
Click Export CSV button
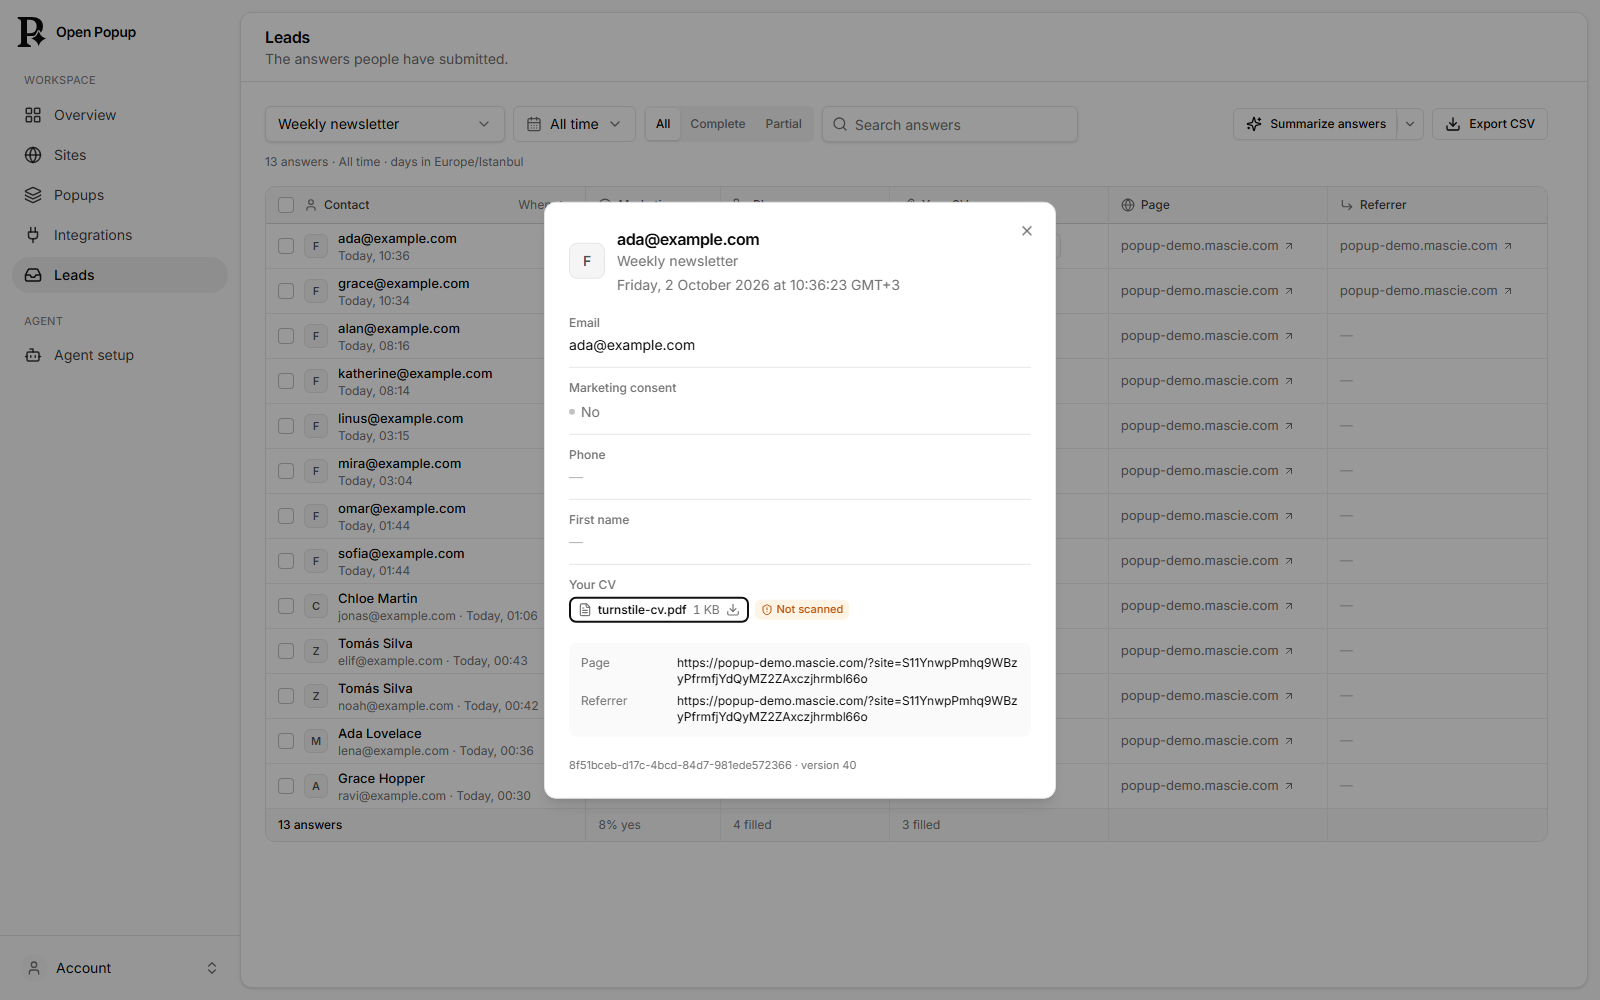(x=1490, y=124)
